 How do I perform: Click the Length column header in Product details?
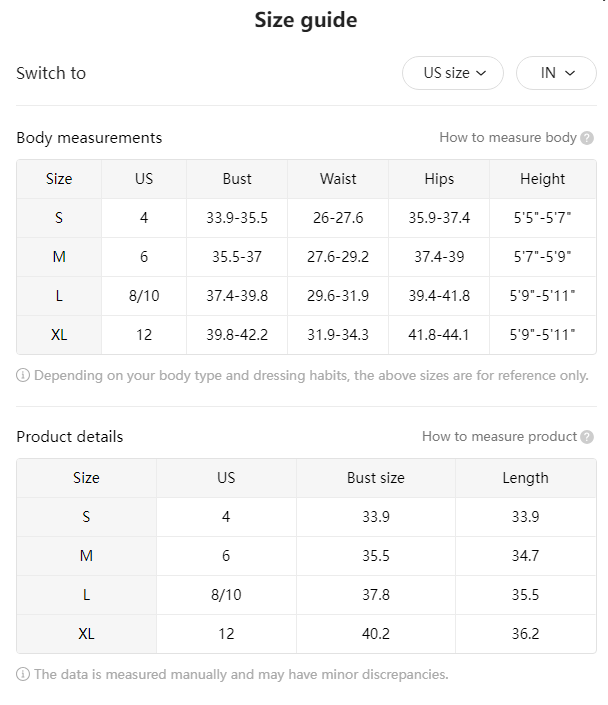525,478
